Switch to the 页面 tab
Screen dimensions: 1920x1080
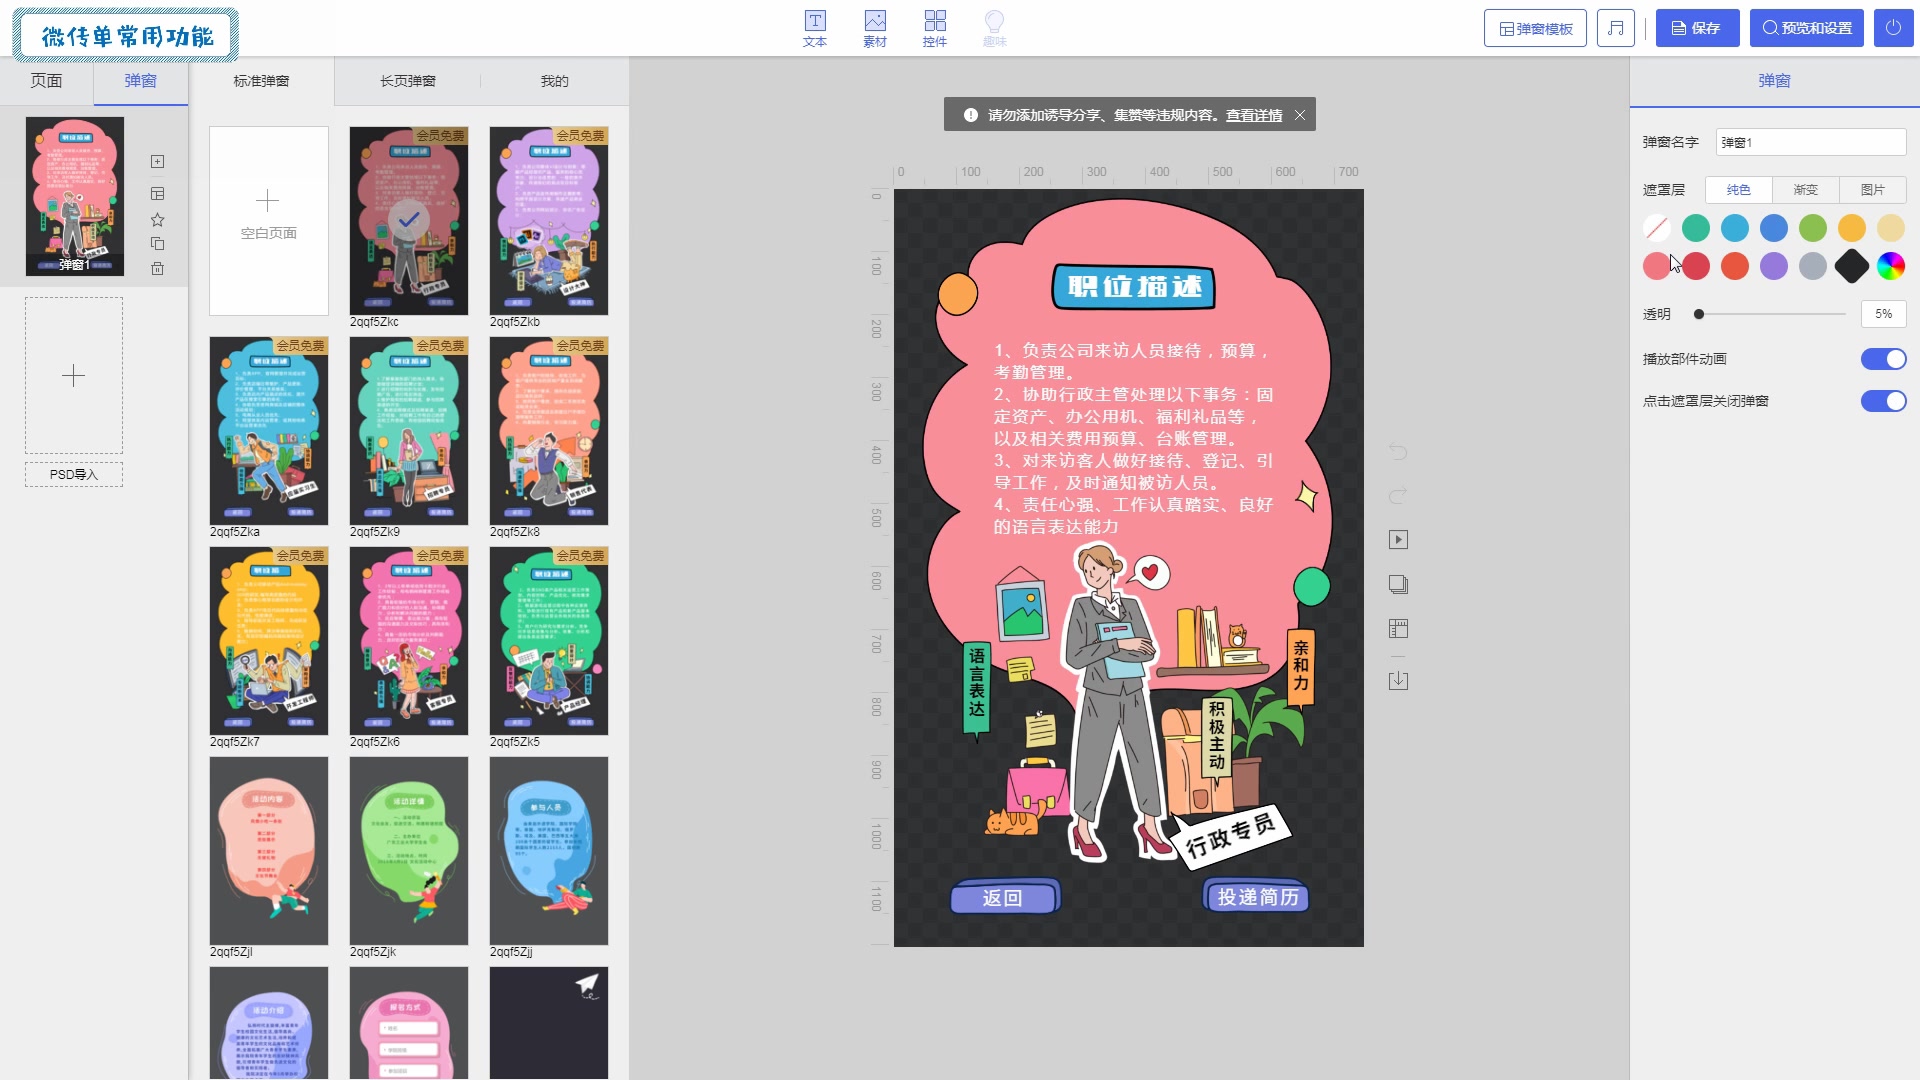[46, 81]
